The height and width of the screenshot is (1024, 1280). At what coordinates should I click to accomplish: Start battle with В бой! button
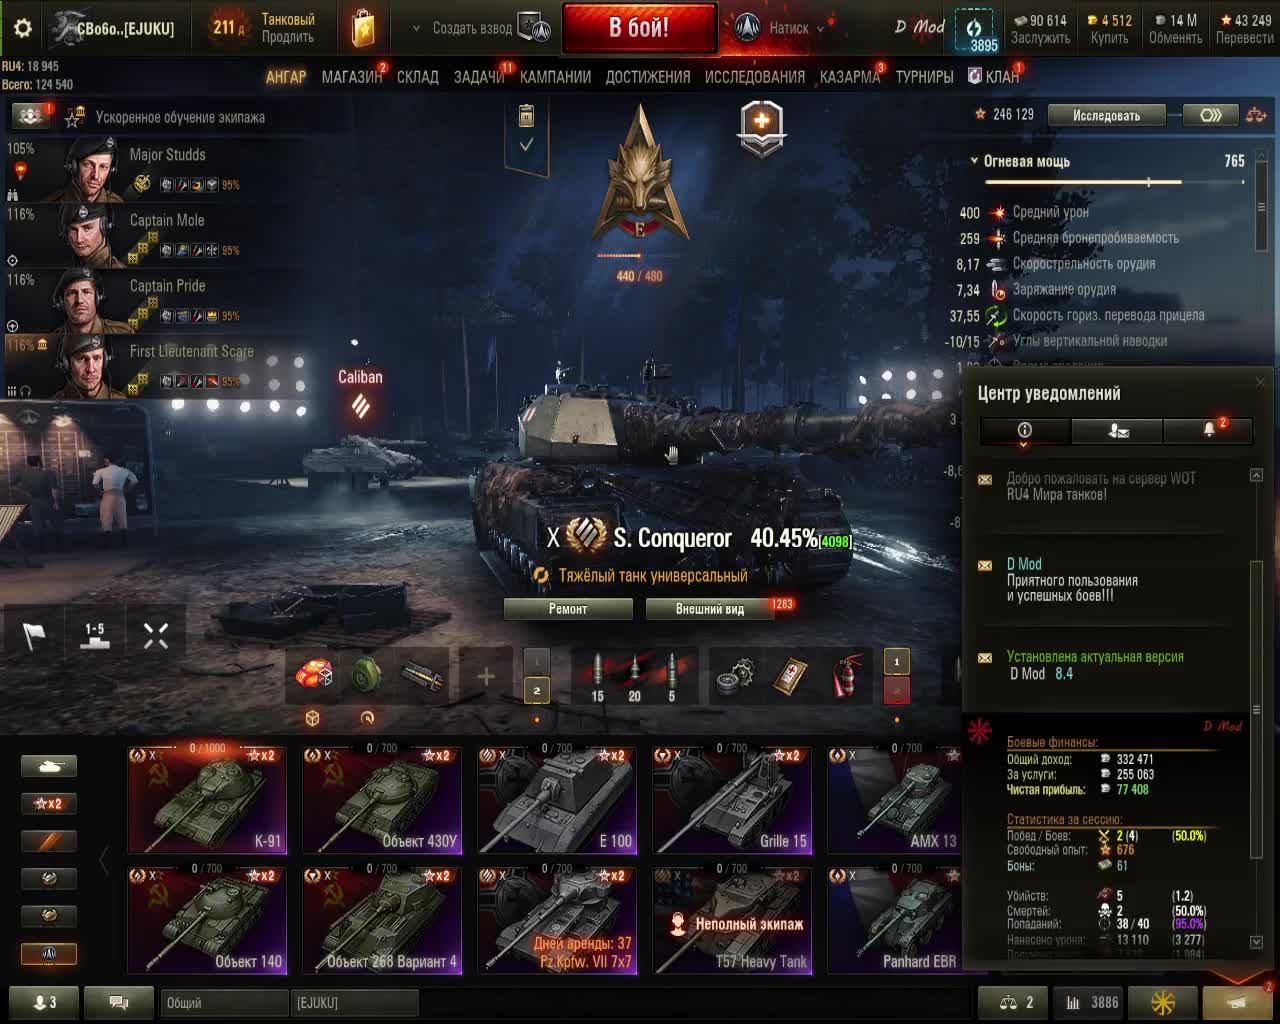coord(640,28)
